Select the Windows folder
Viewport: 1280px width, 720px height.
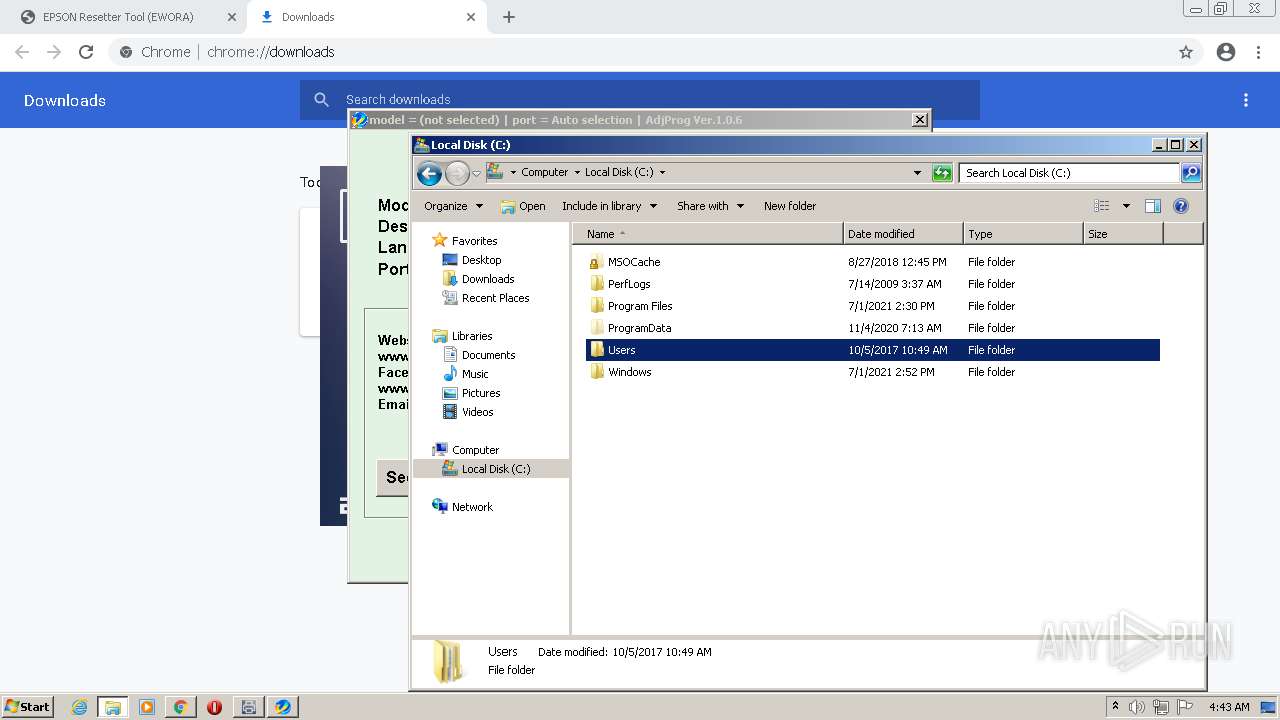click(629, 372)
